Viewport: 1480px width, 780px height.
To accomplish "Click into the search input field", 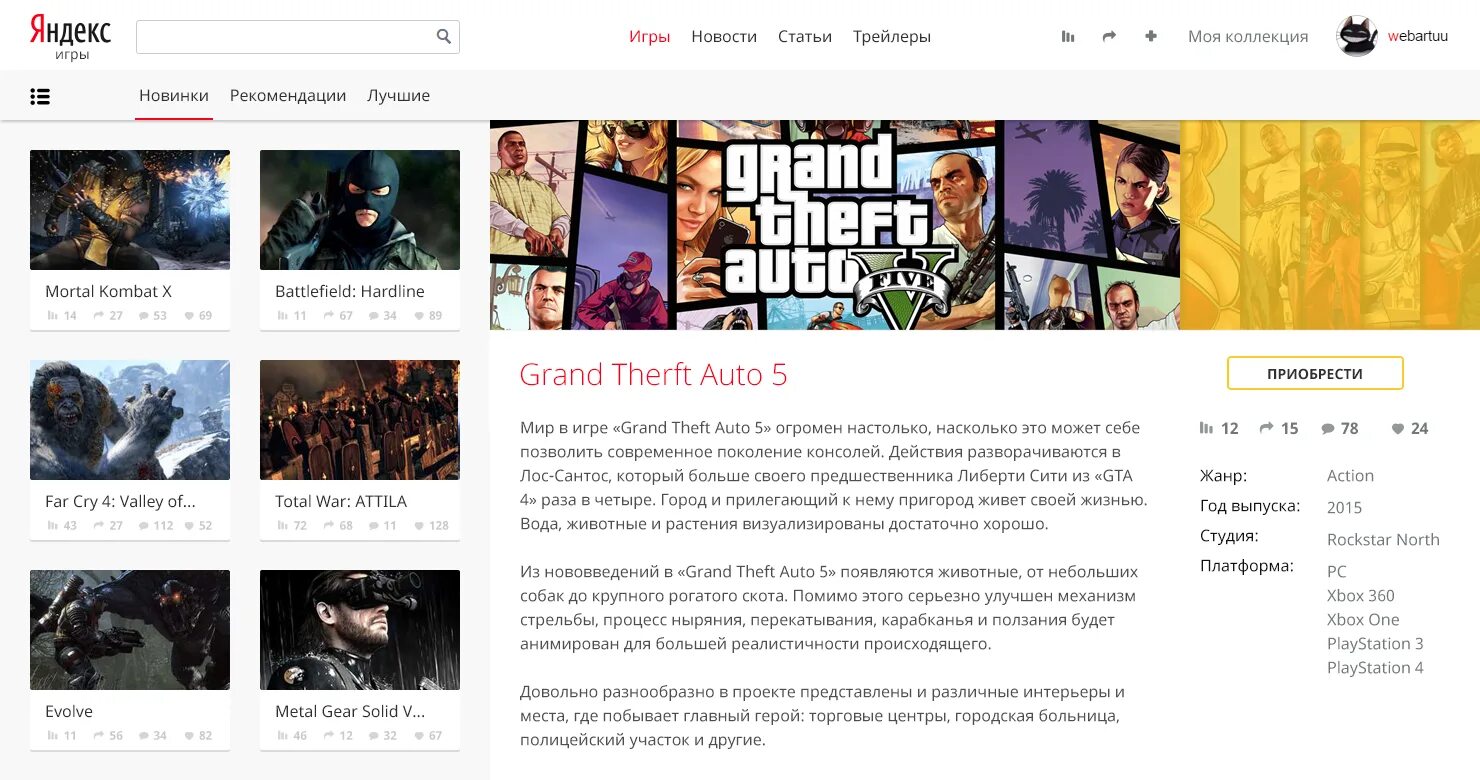I will click(x=286, y=37).
